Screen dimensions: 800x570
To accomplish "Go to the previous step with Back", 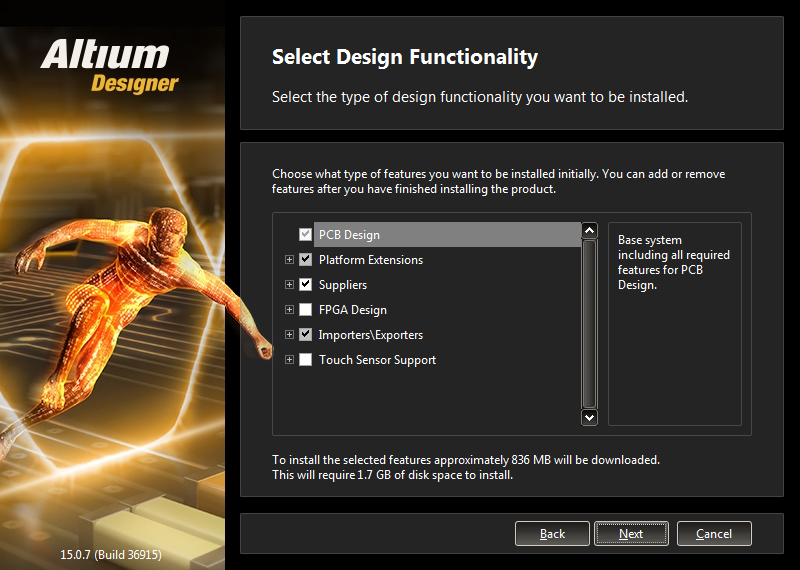I will click(552, 534).
